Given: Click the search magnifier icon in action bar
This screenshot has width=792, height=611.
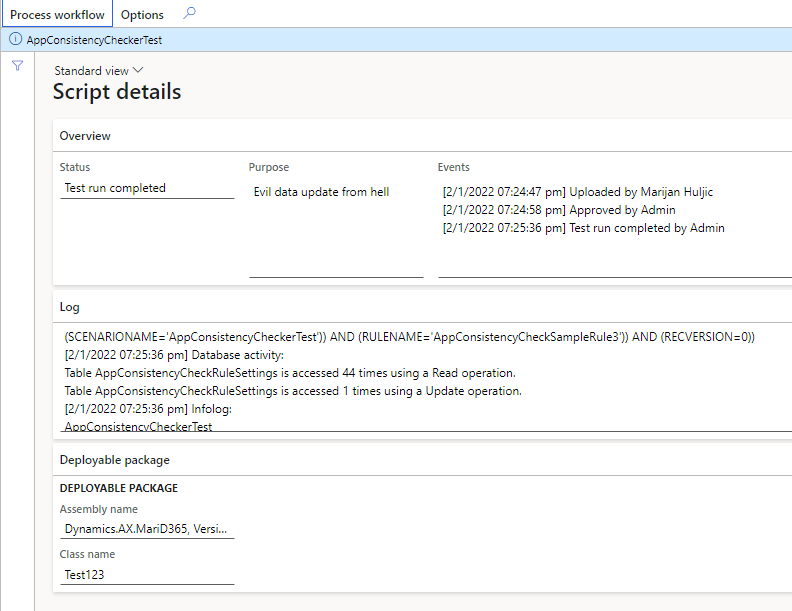Looking at the screenshot, I should point(189,14).
